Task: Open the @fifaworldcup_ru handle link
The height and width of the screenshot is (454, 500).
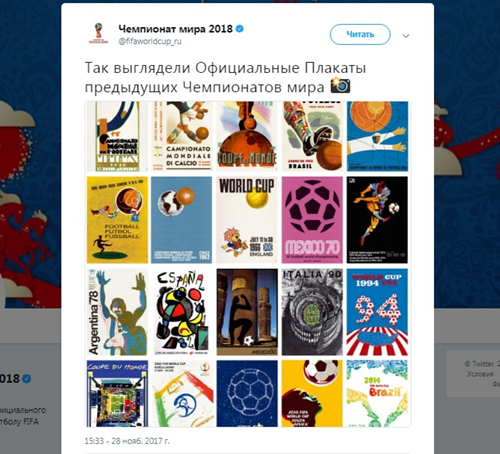Action: (150, 41)
